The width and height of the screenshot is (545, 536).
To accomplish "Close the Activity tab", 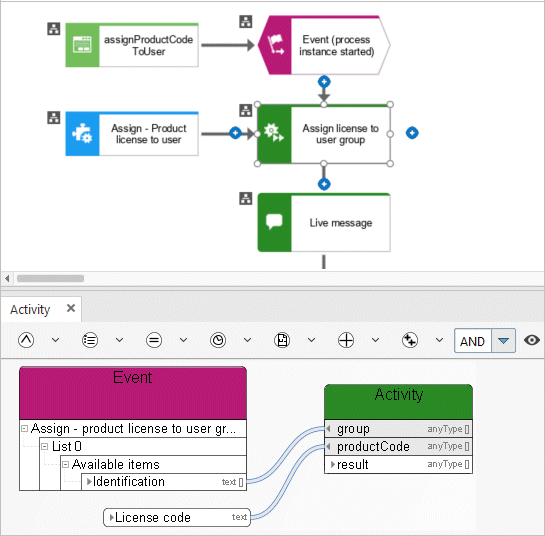I will tap(71, 308).
